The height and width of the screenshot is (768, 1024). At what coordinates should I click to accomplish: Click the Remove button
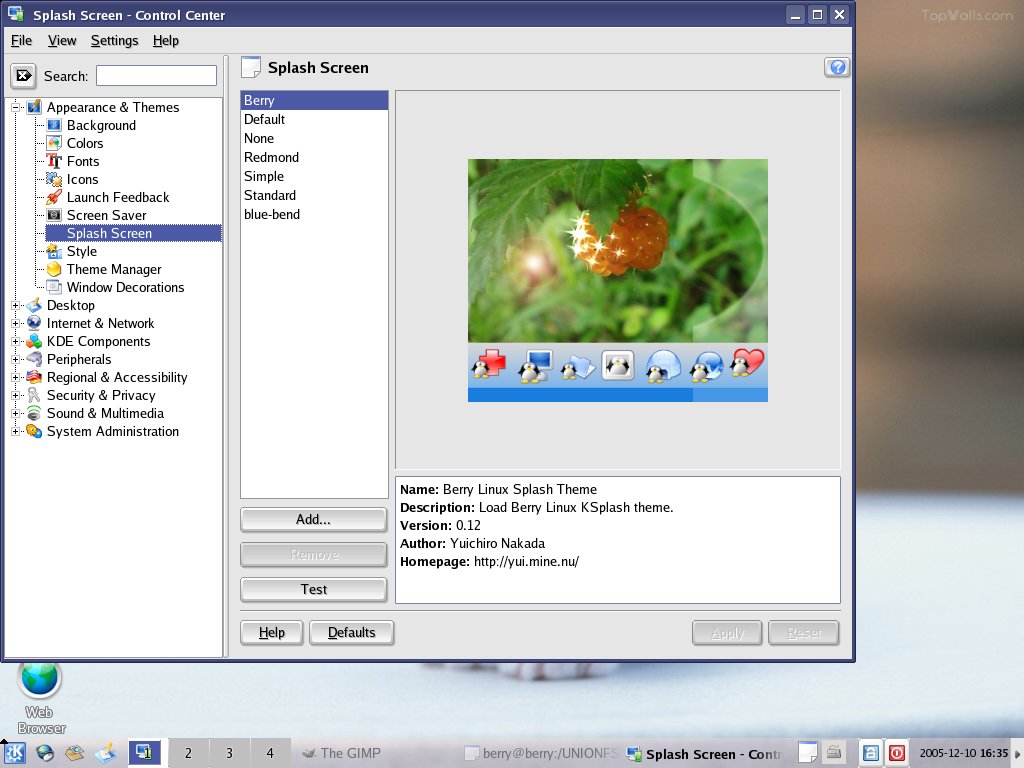pyautogui.click(x=313, y=555)
